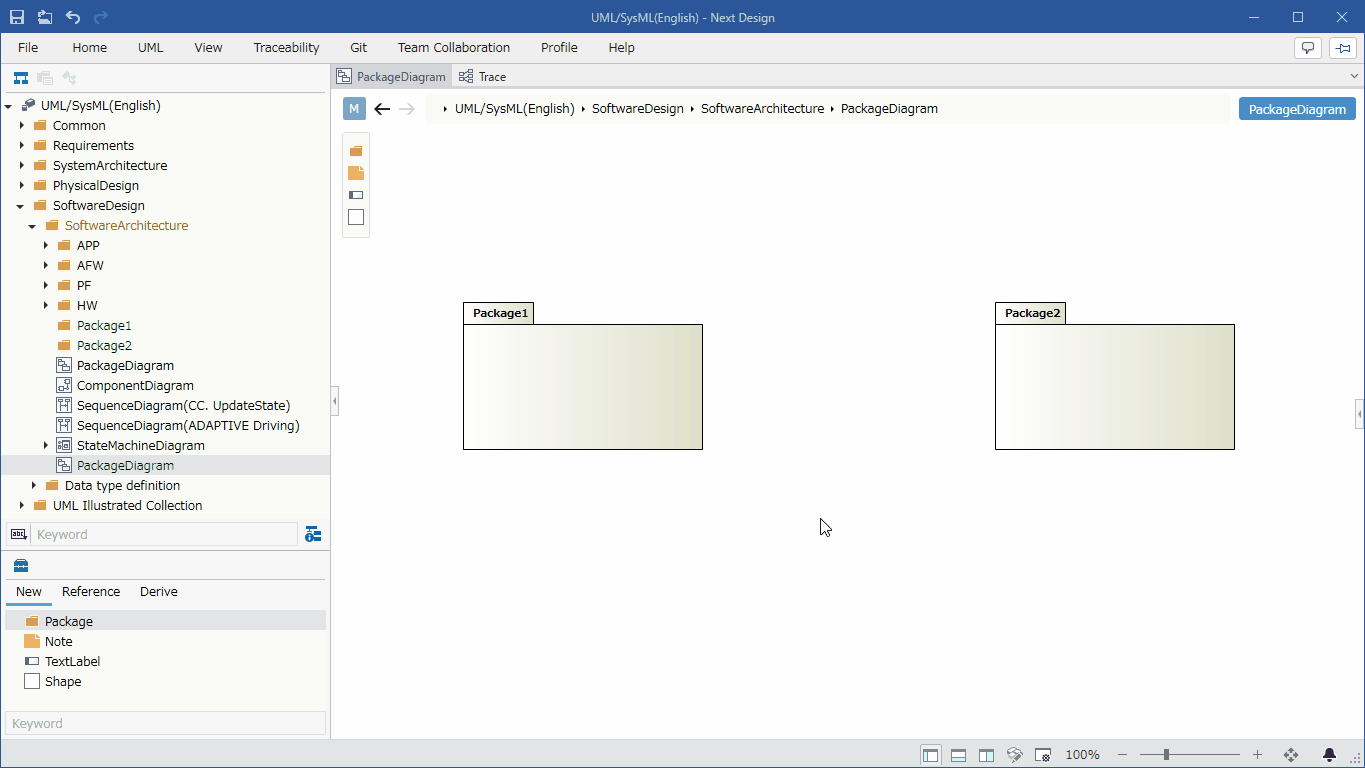1365x768 pixels.
Task: Click the M model button in editor
Action: tap(354, 109)
